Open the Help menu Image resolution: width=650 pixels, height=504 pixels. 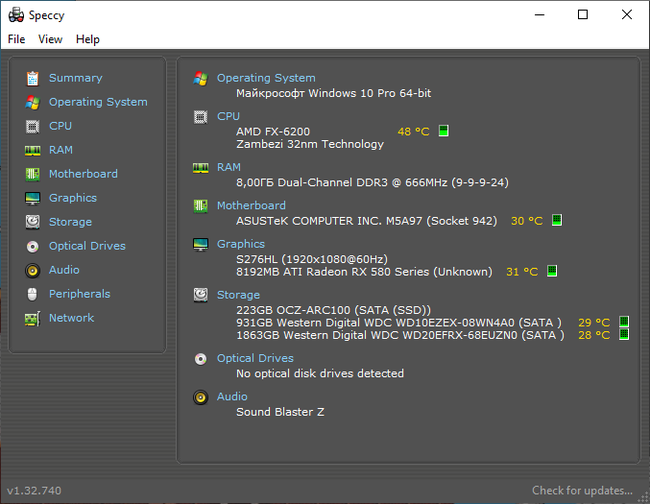point(88,39)
